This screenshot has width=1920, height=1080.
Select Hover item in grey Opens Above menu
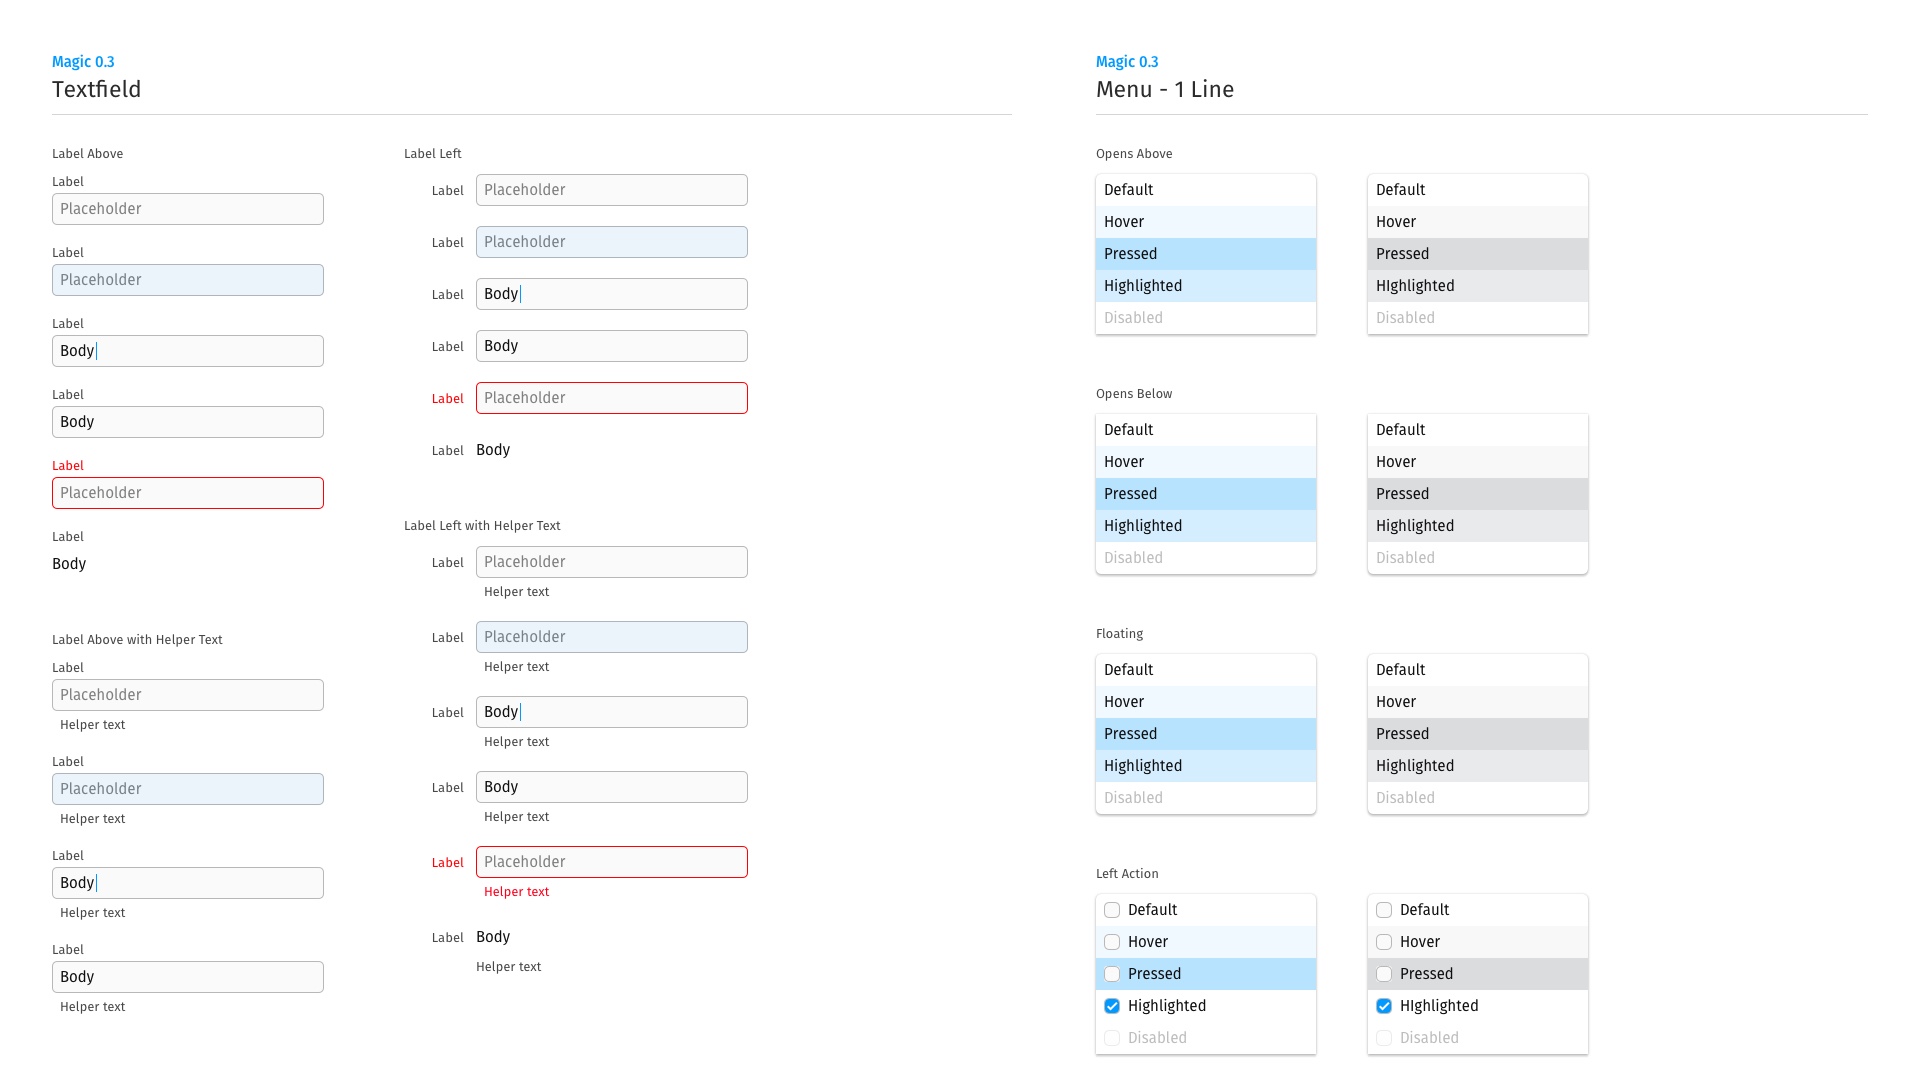tap(1477, 222)
